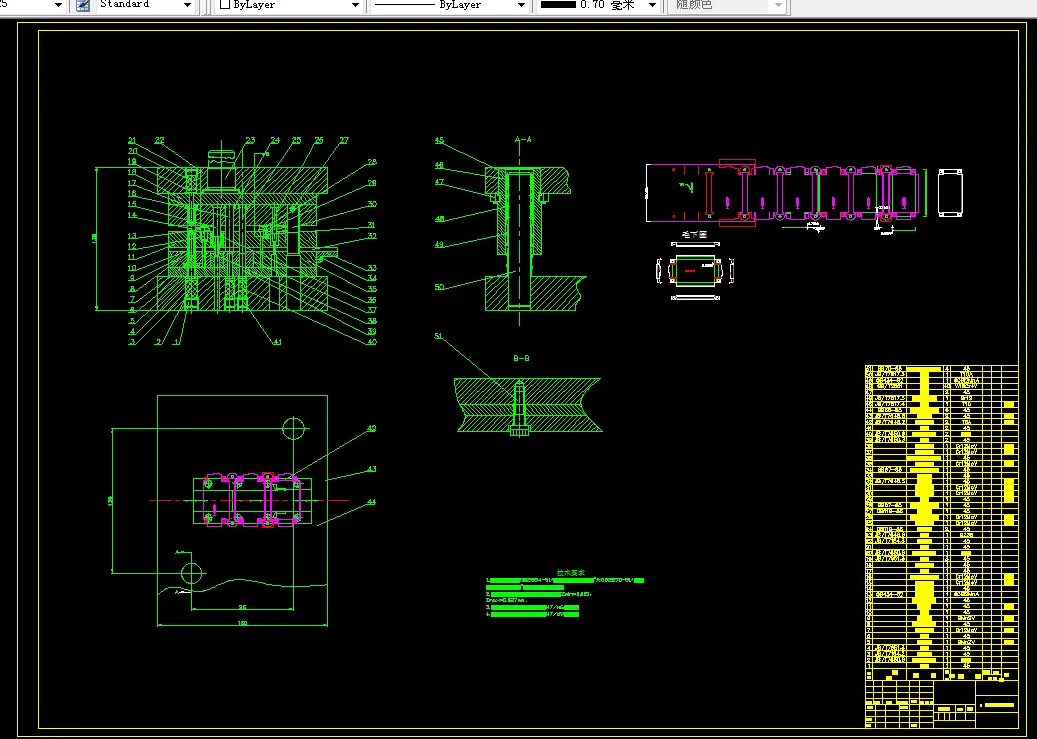The width and height of the screenshot is (1037, 739).
Task: Open the Standard table style dropdown
Action: [187, 5]
